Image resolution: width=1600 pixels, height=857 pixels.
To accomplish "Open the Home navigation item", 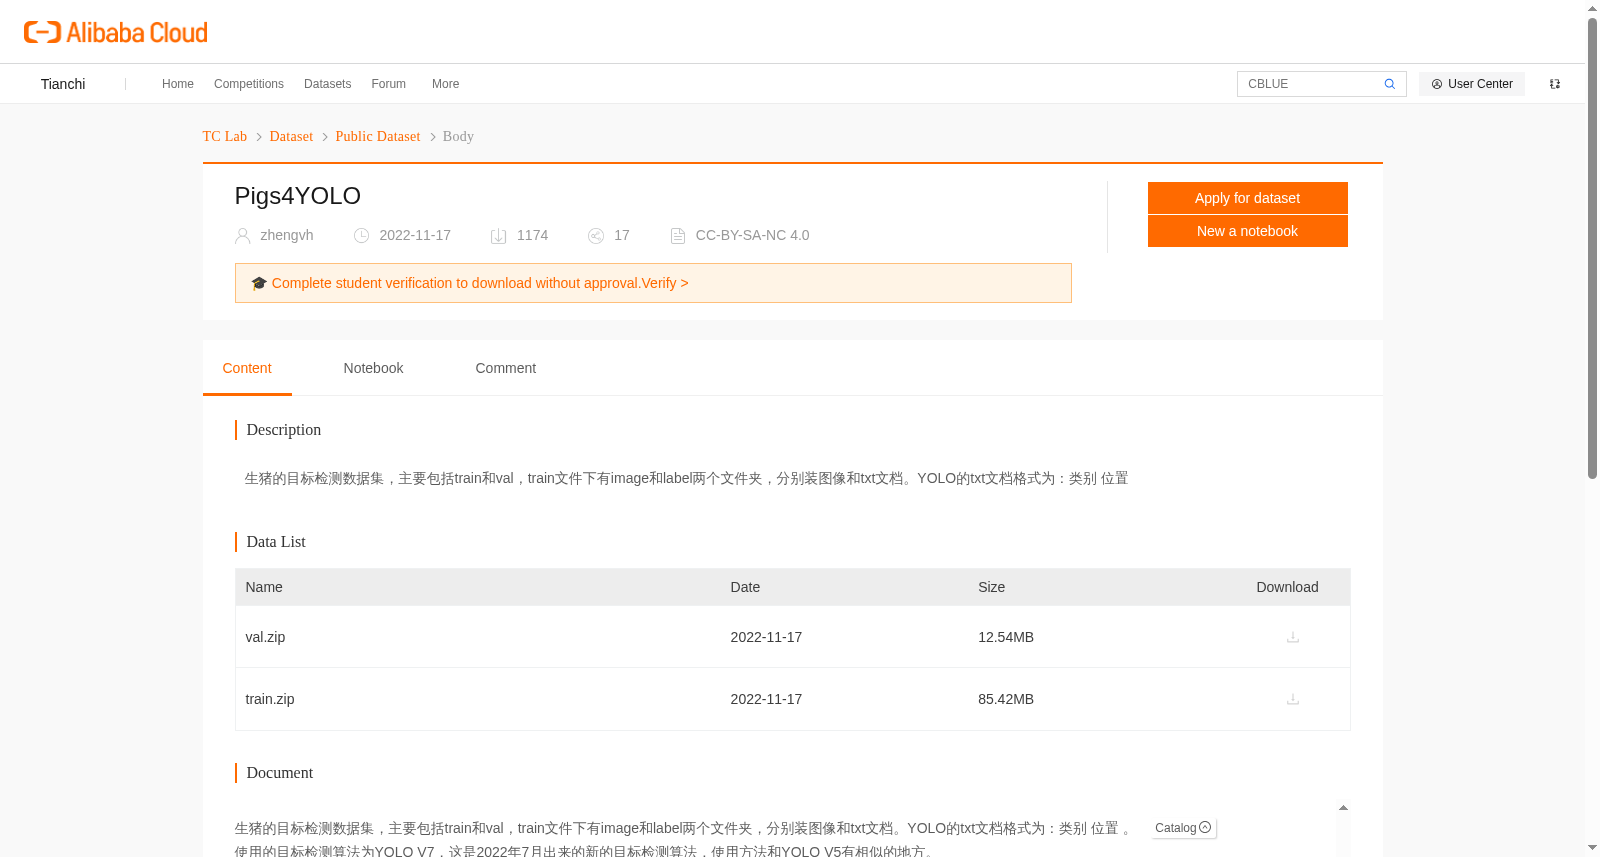I will 178,84.
